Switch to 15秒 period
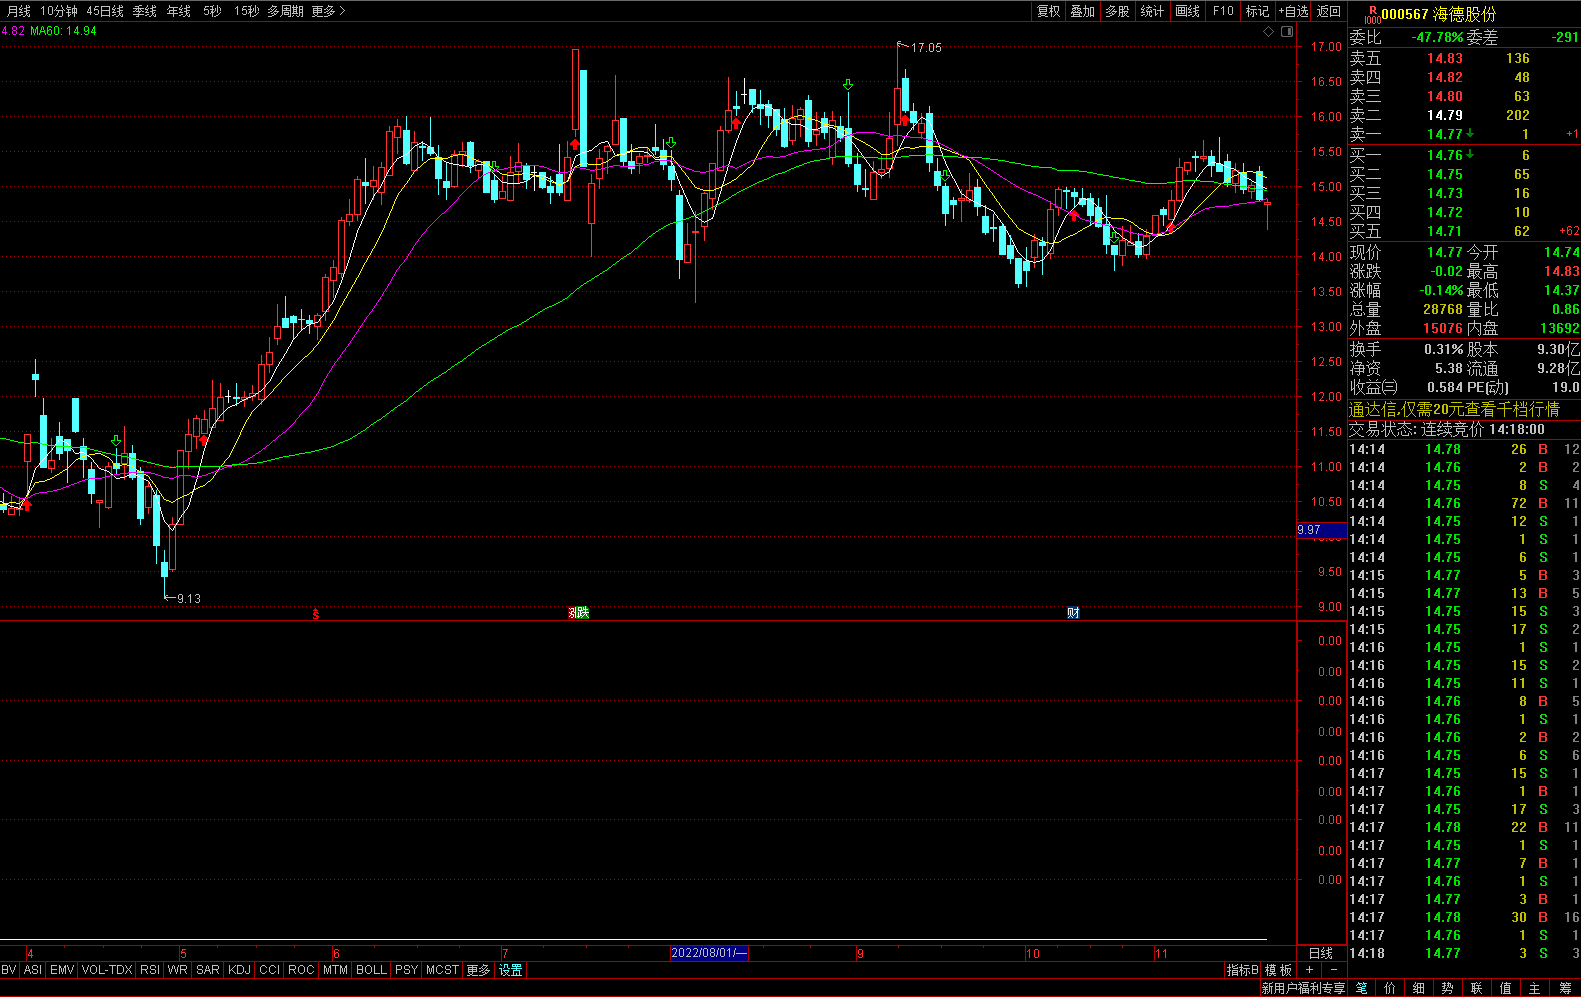 pos(246,11)
